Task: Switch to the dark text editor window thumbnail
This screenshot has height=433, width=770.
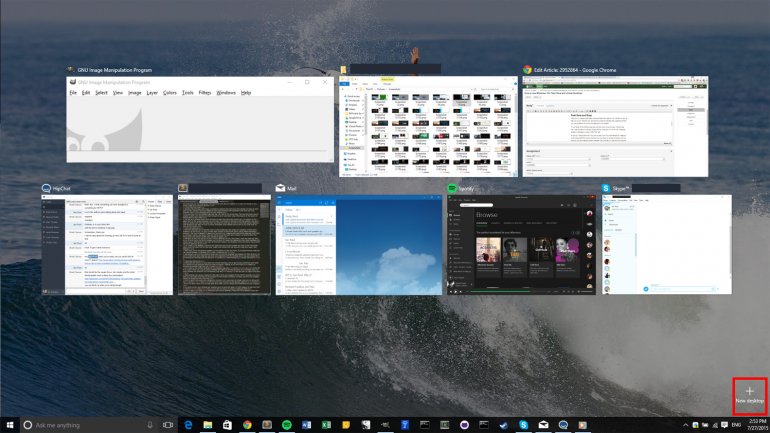Action: pos(224,245)
